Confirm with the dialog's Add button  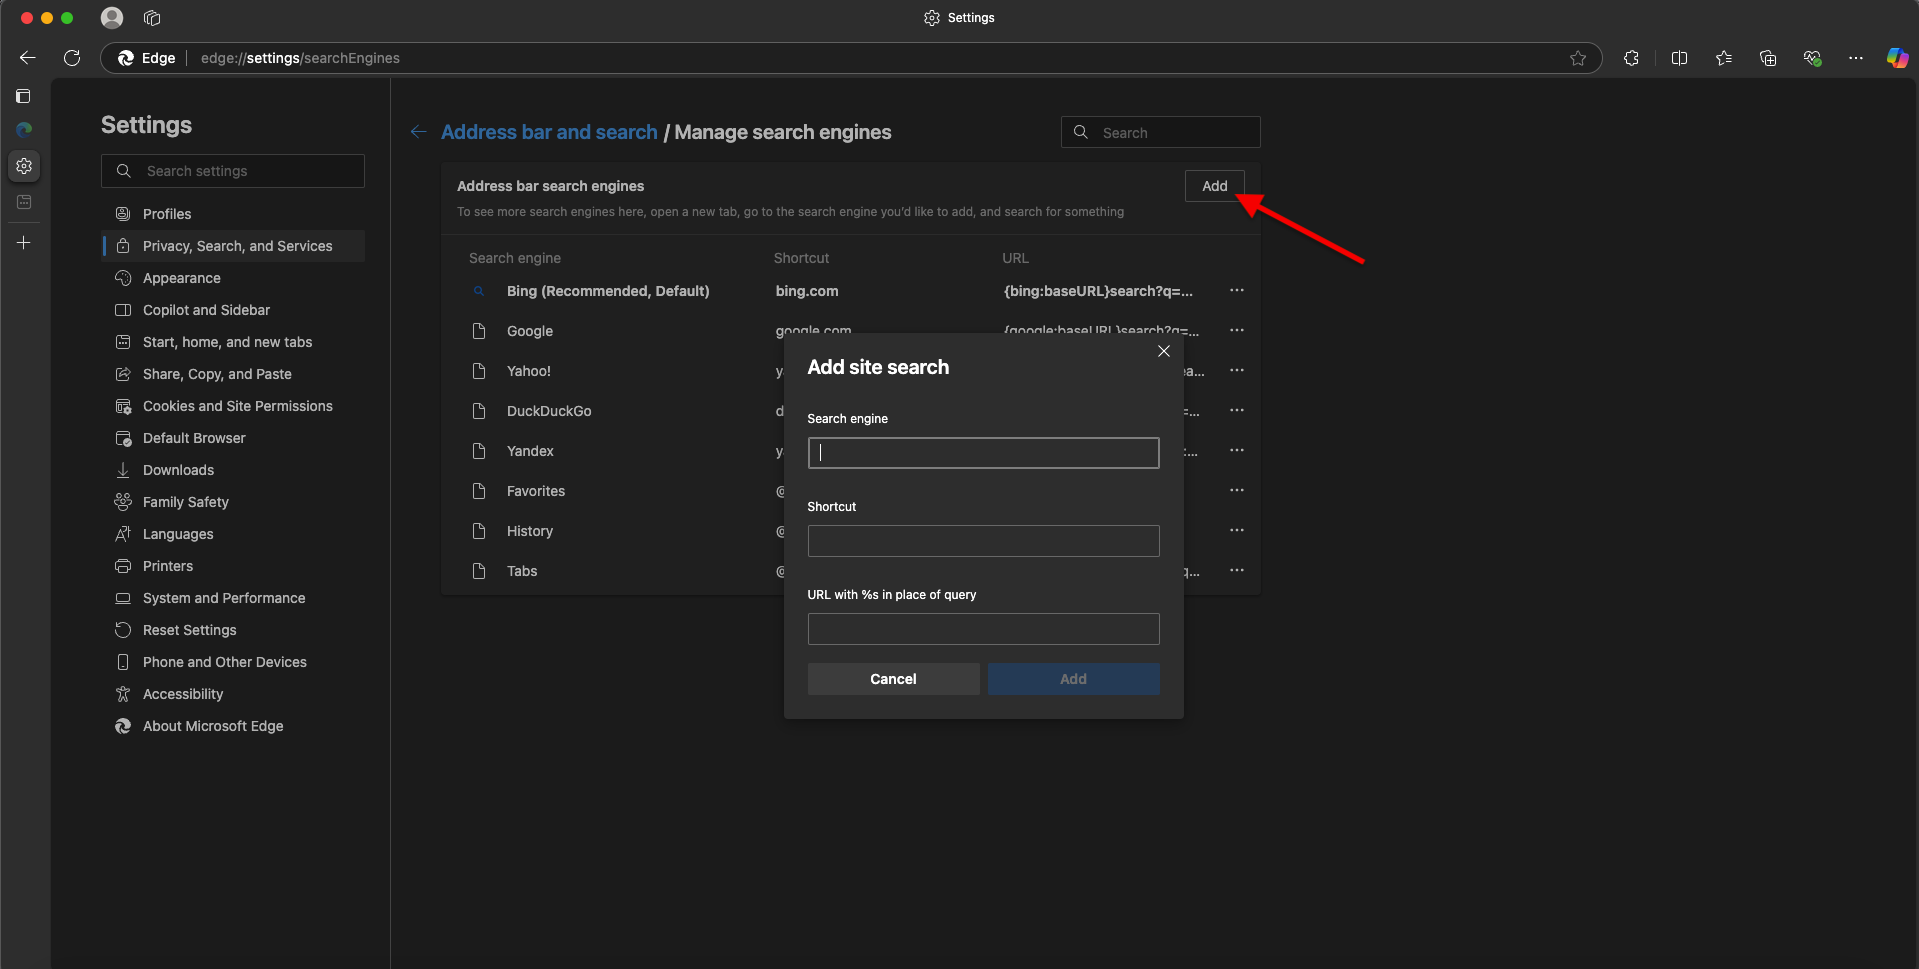click(x=1073, y=679)
